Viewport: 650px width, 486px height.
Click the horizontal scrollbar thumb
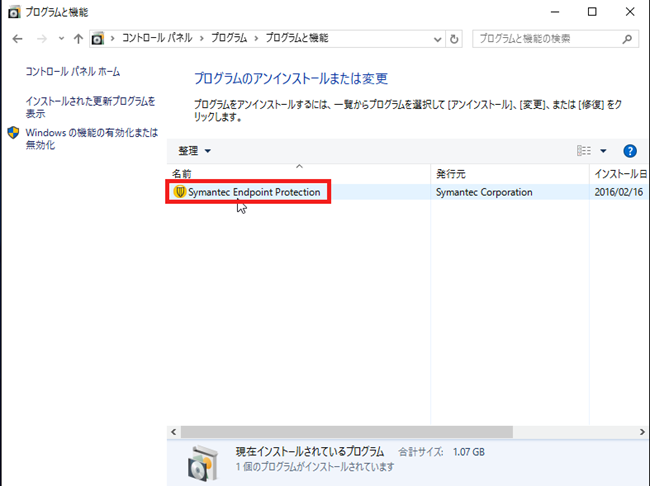click(347, 432)
